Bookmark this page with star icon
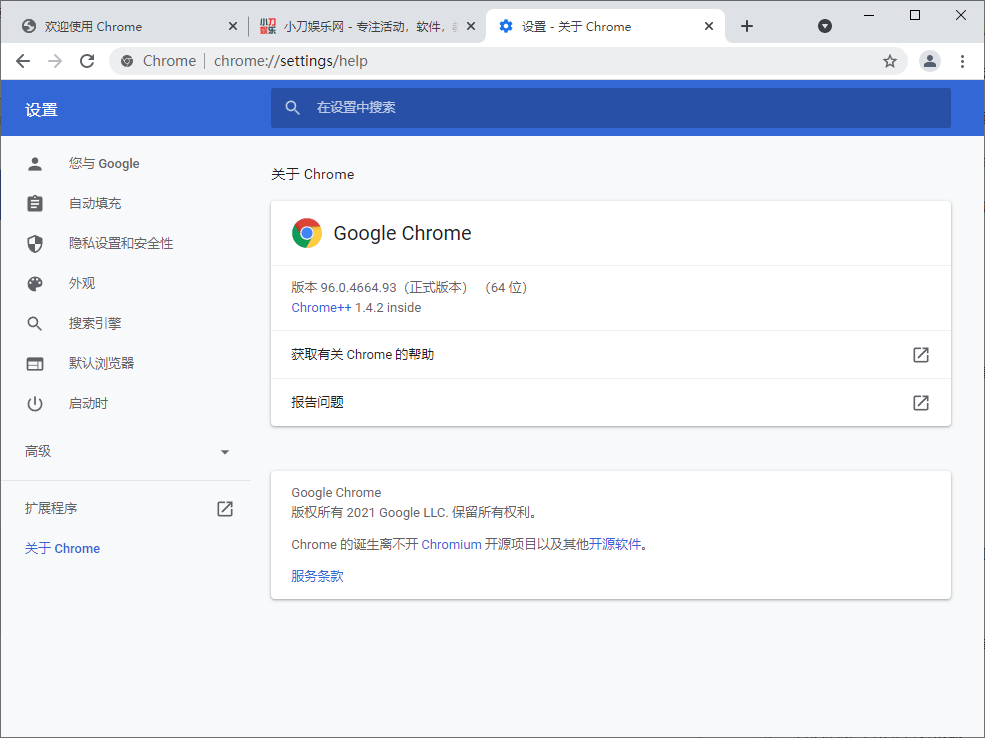The width and height of the screenshot is (985, 738). 889,61
